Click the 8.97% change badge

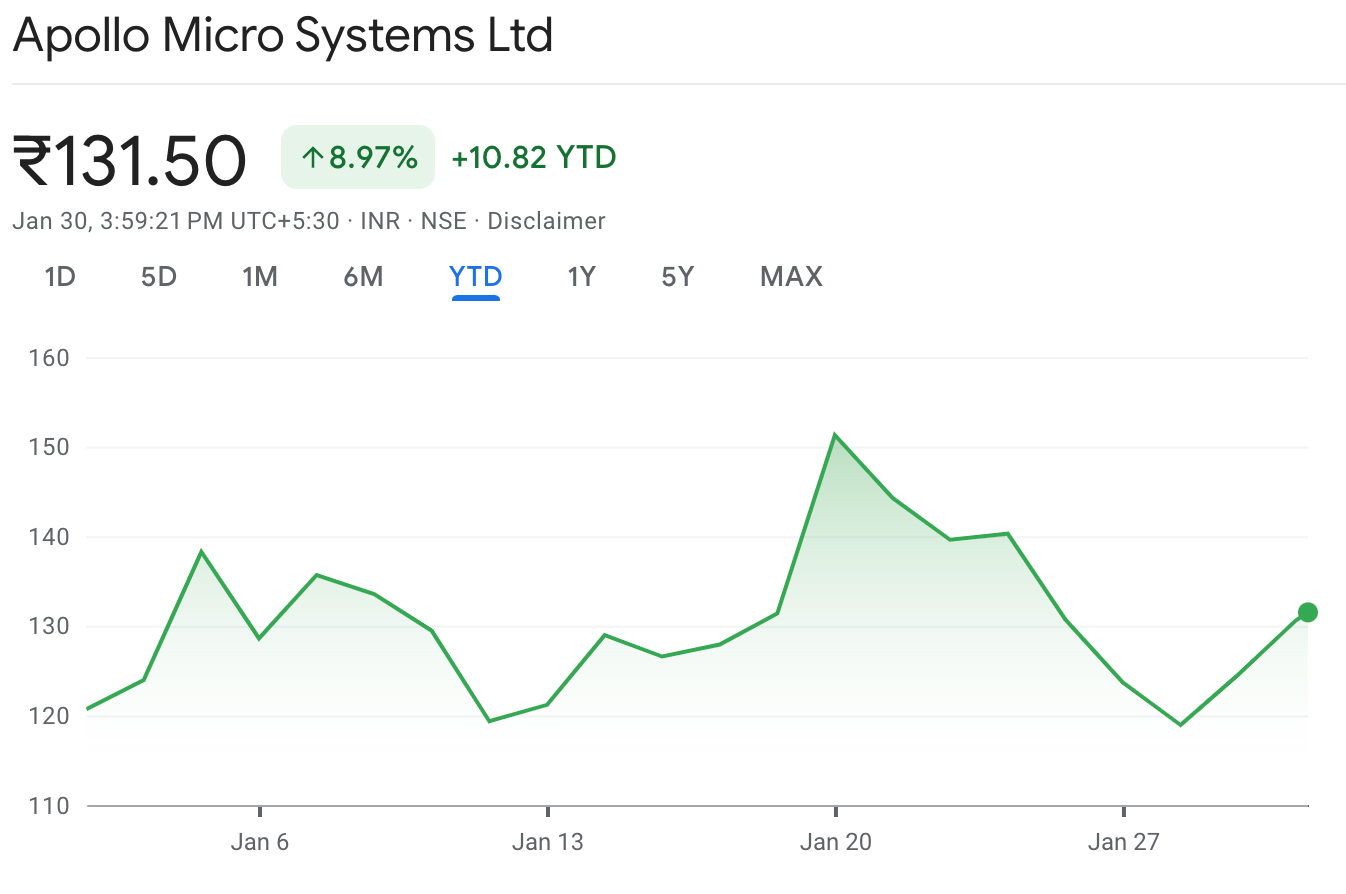click(358, 157)
